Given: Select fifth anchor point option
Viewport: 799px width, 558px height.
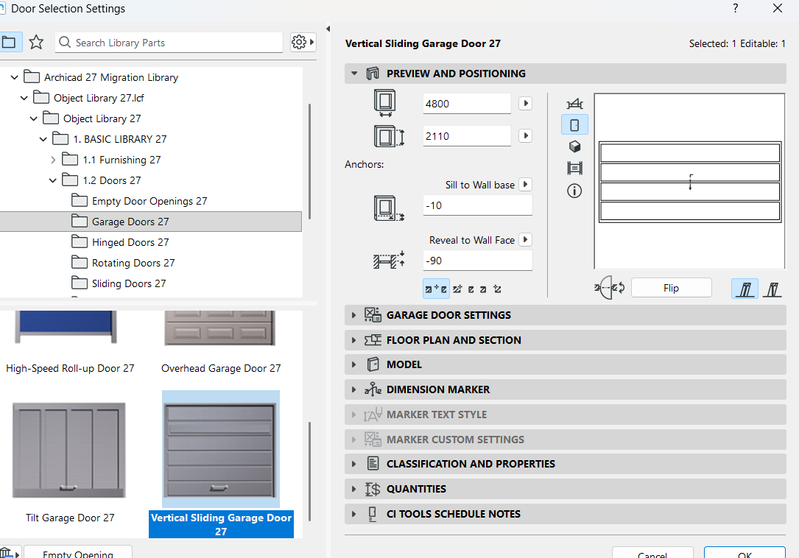Looking at the screenshot, I should [x=497, y=289].
